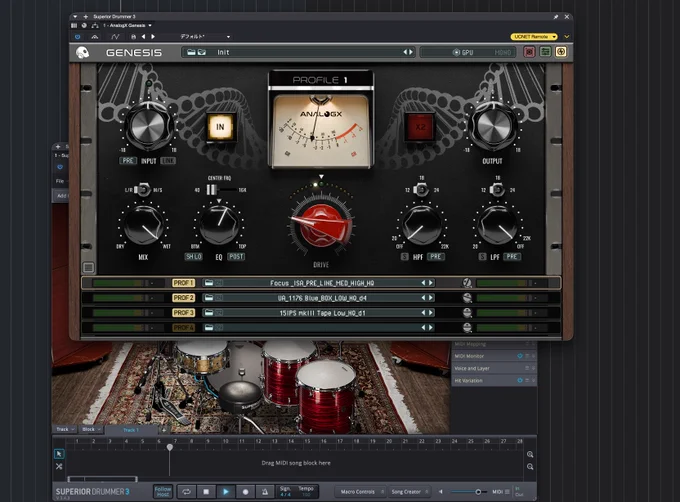This screenshot has height=502, width=680.
Task: Expand yellow chevron beside UCNET Remote
Action: [x=566, y=37]
